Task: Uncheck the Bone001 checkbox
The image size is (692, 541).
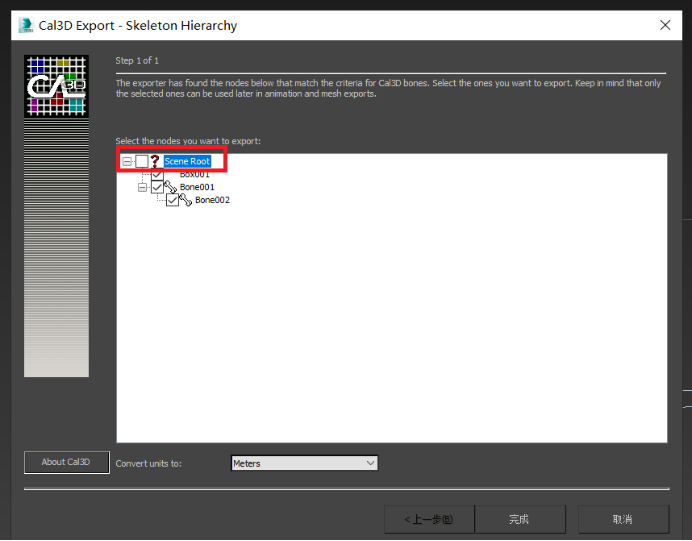Action: [157, 187]
